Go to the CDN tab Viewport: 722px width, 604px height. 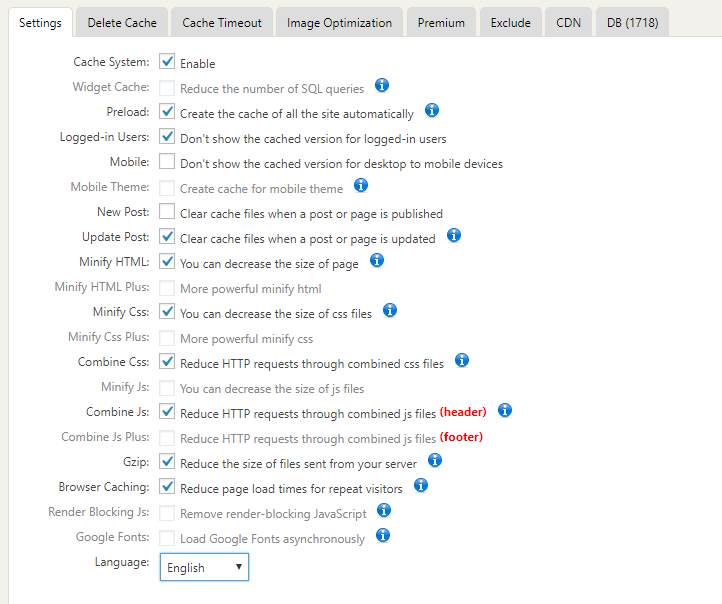tap(568, 22)
